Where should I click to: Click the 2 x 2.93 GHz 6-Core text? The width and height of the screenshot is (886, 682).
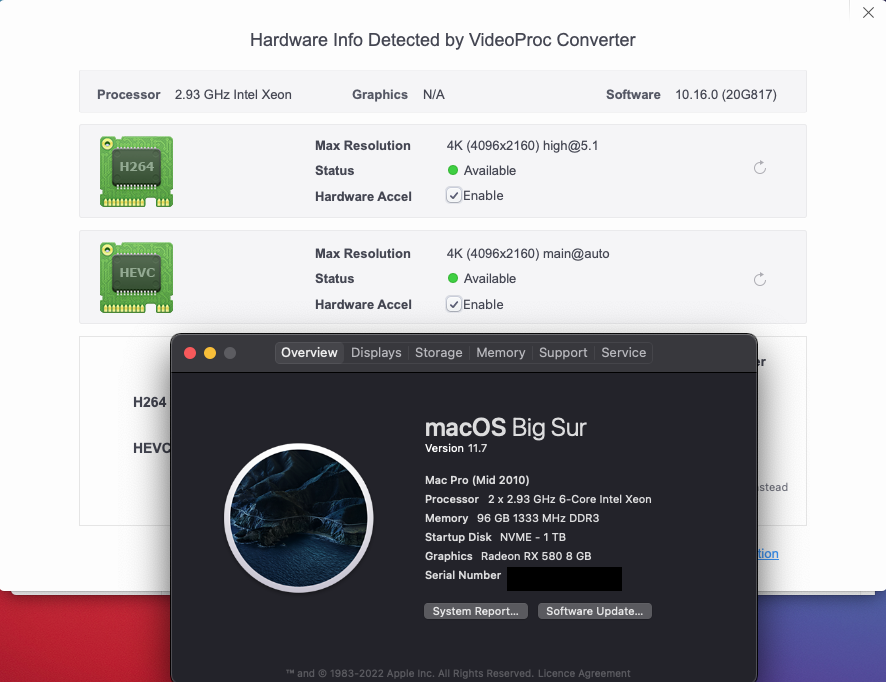570,499
